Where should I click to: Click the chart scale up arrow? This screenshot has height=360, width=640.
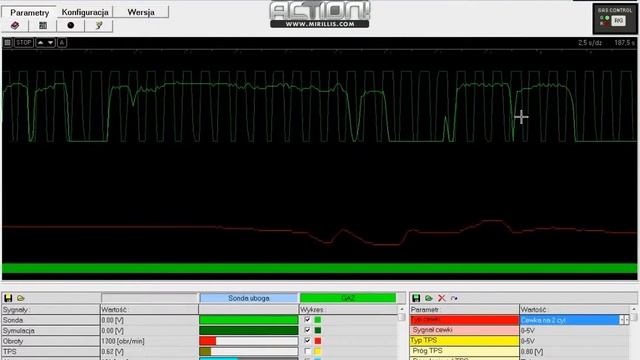(40, 42)
